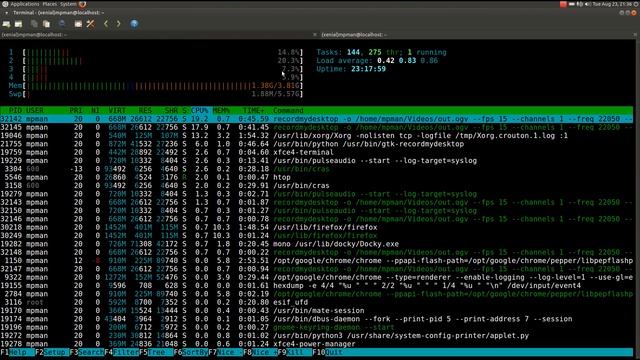
Task: Select the mate-session process row
Action: pos(316,311)
